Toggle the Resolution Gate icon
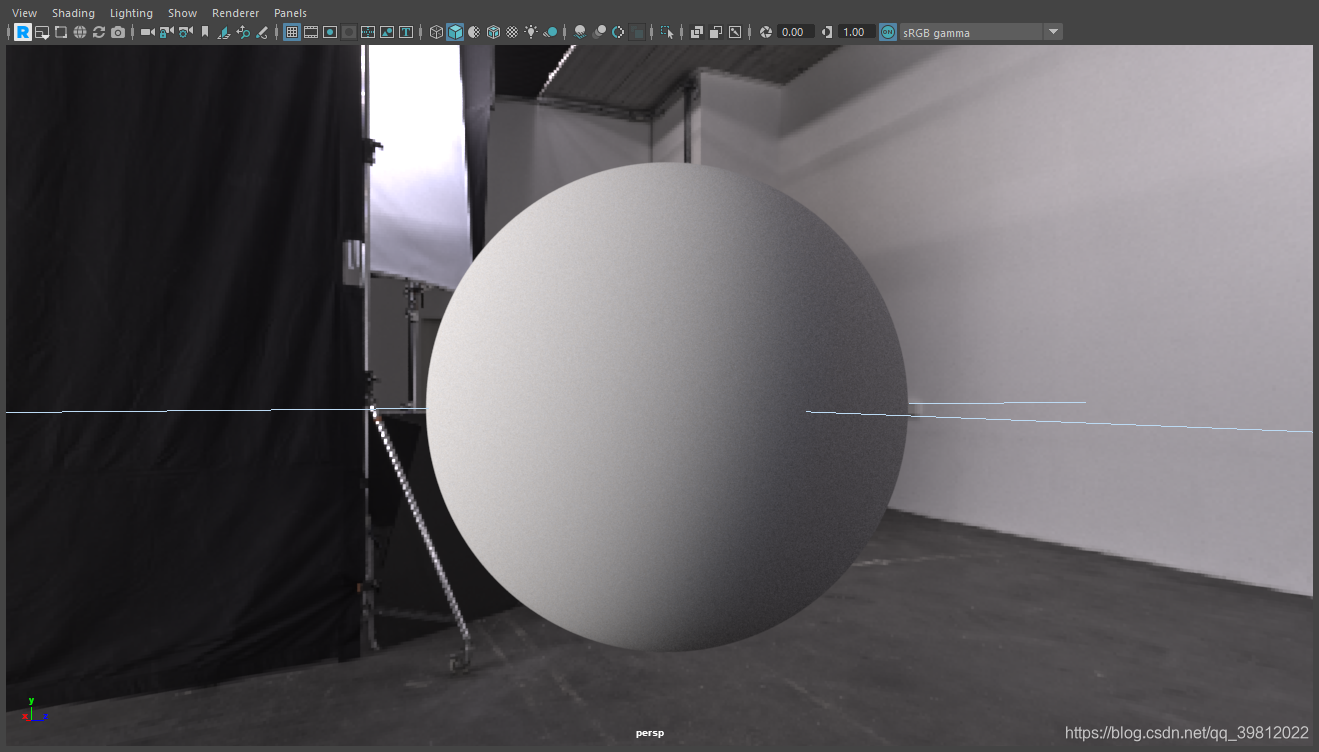This screenshot has width=1319, height=752. 330,32
